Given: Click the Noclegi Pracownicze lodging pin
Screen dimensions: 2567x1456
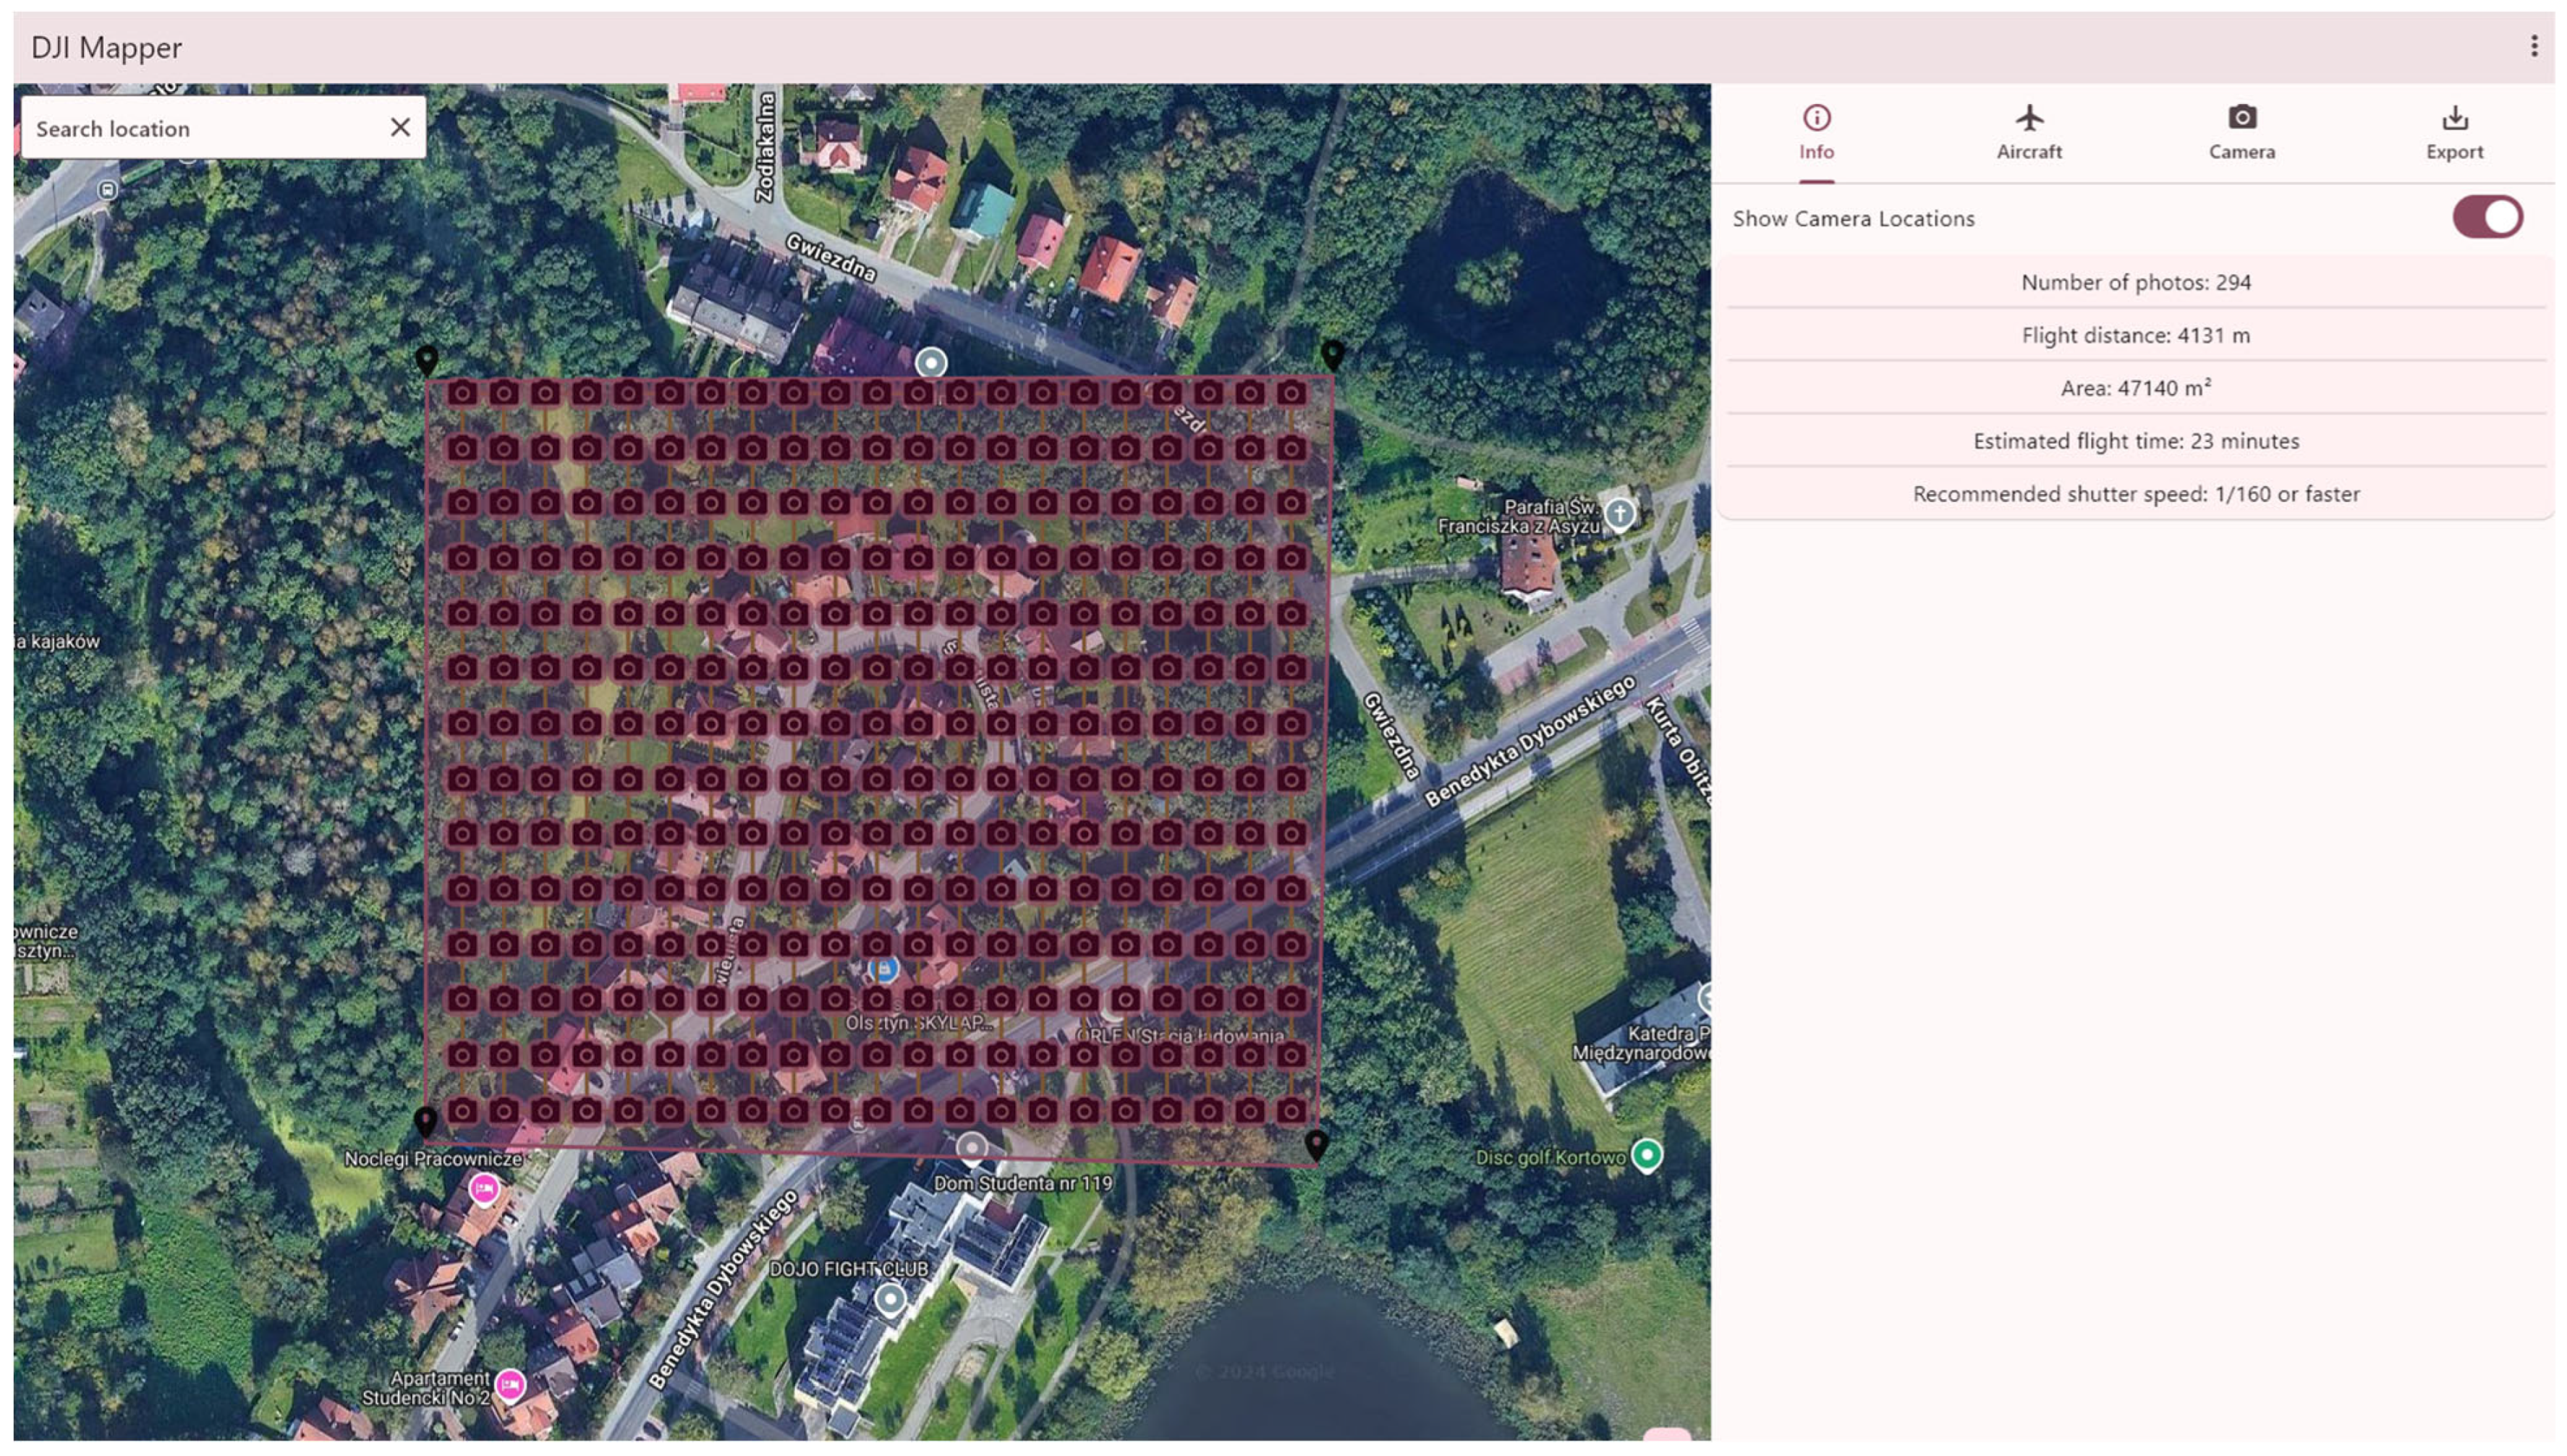Looking at the screenshot, I should point(484,1189).
